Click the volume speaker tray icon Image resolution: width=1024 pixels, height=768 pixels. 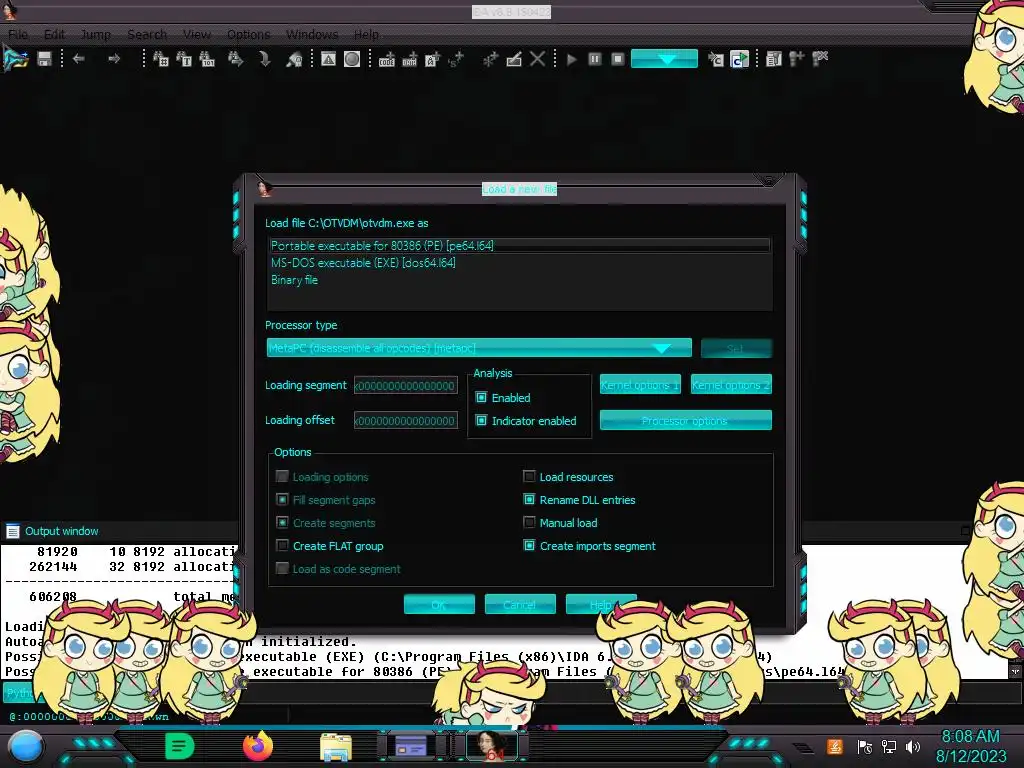pyautogui.click(x=913, y=746)
